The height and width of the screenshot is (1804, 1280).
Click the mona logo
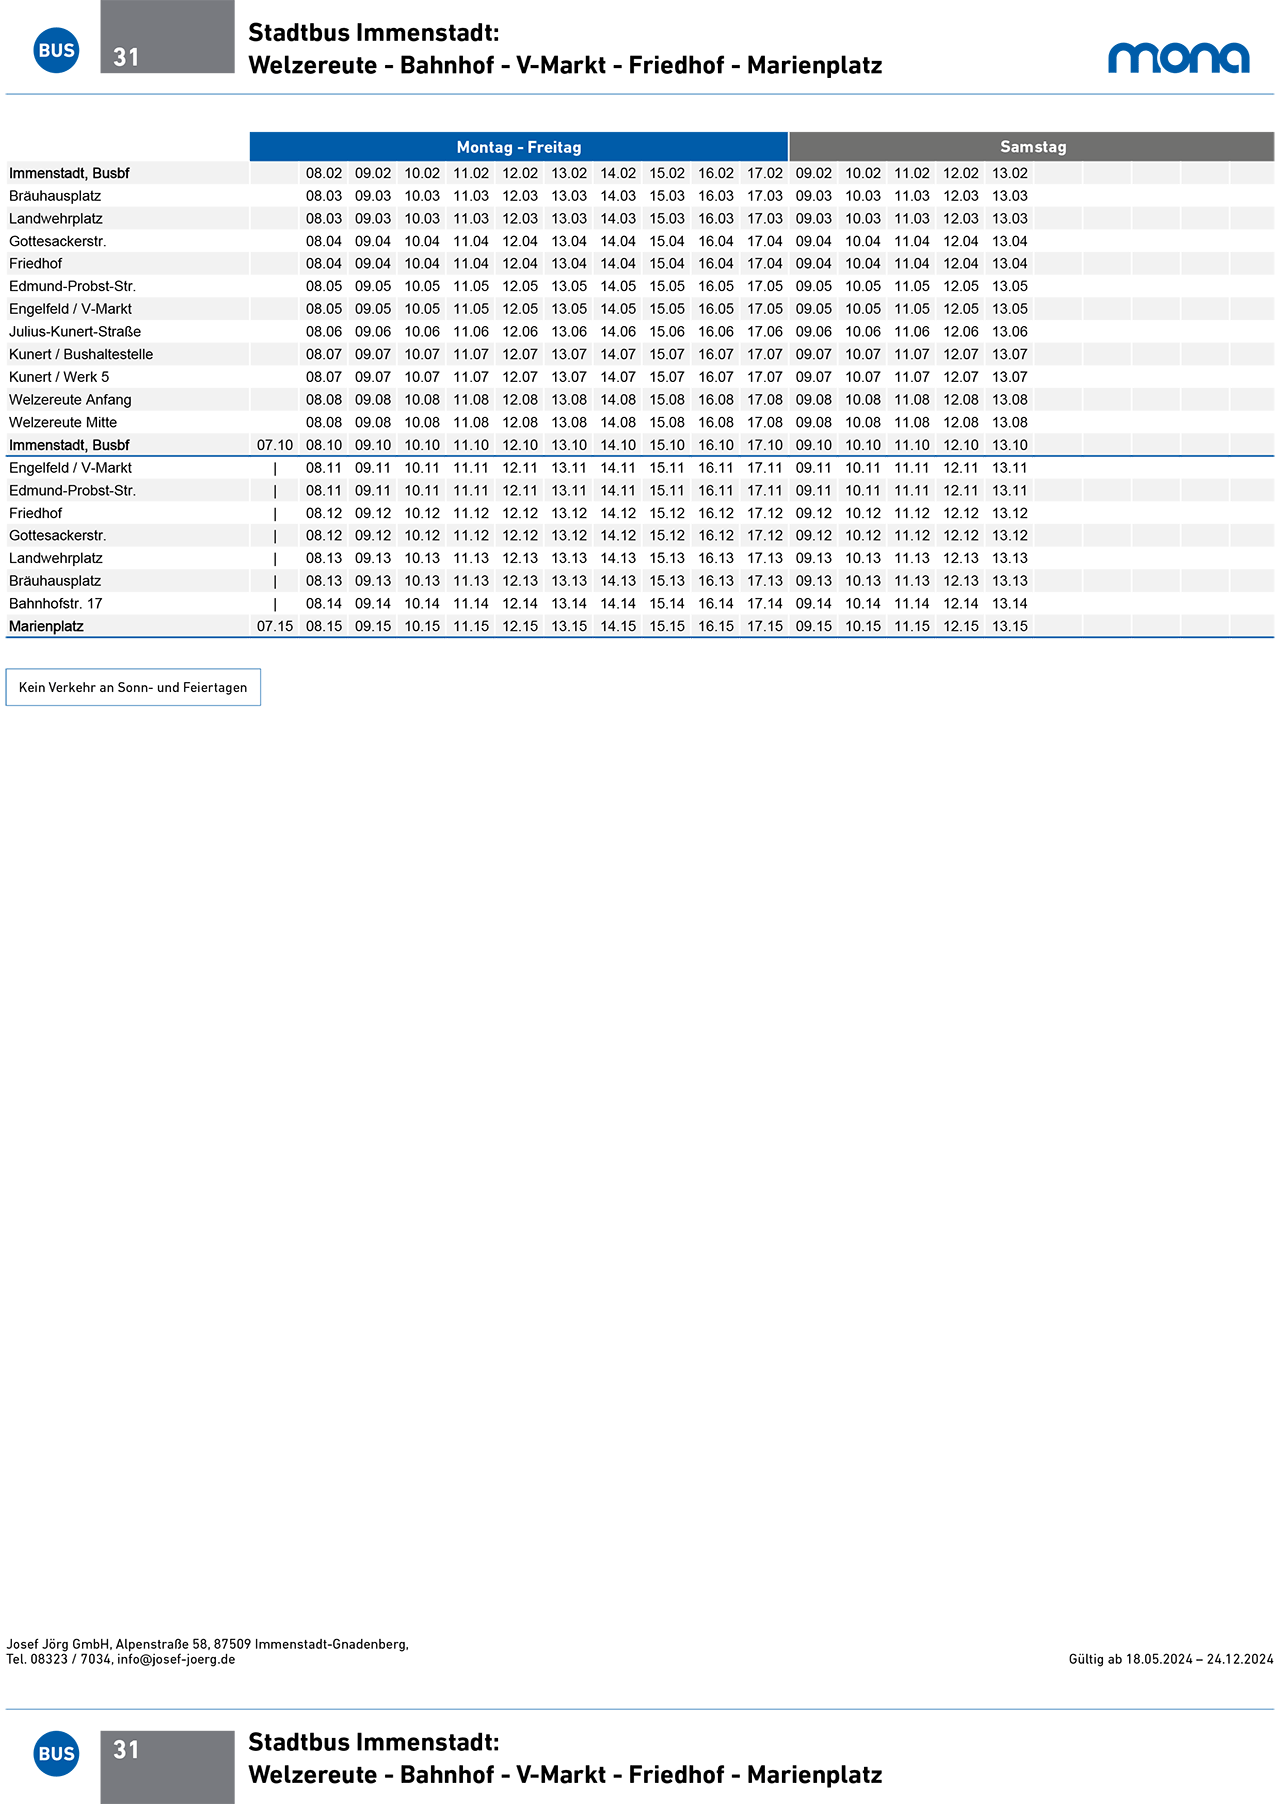[x=1179, y=58]
